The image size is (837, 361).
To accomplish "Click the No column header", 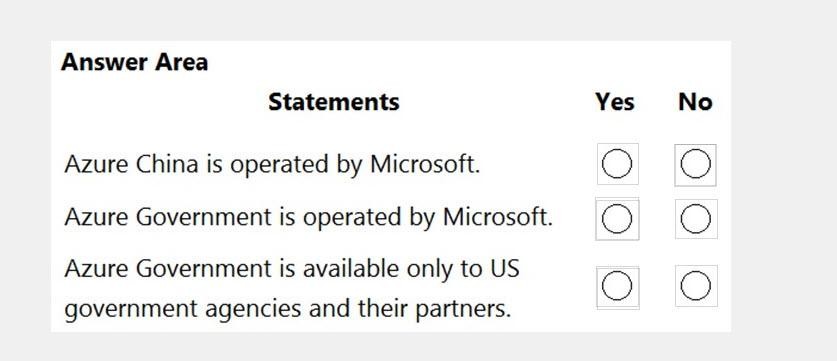I will pos(695,101).
